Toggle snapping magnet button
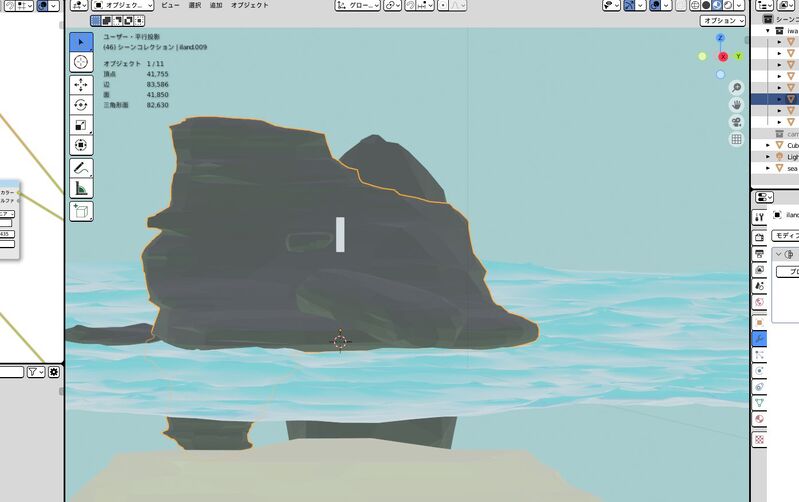 click(x=410, y=5)
